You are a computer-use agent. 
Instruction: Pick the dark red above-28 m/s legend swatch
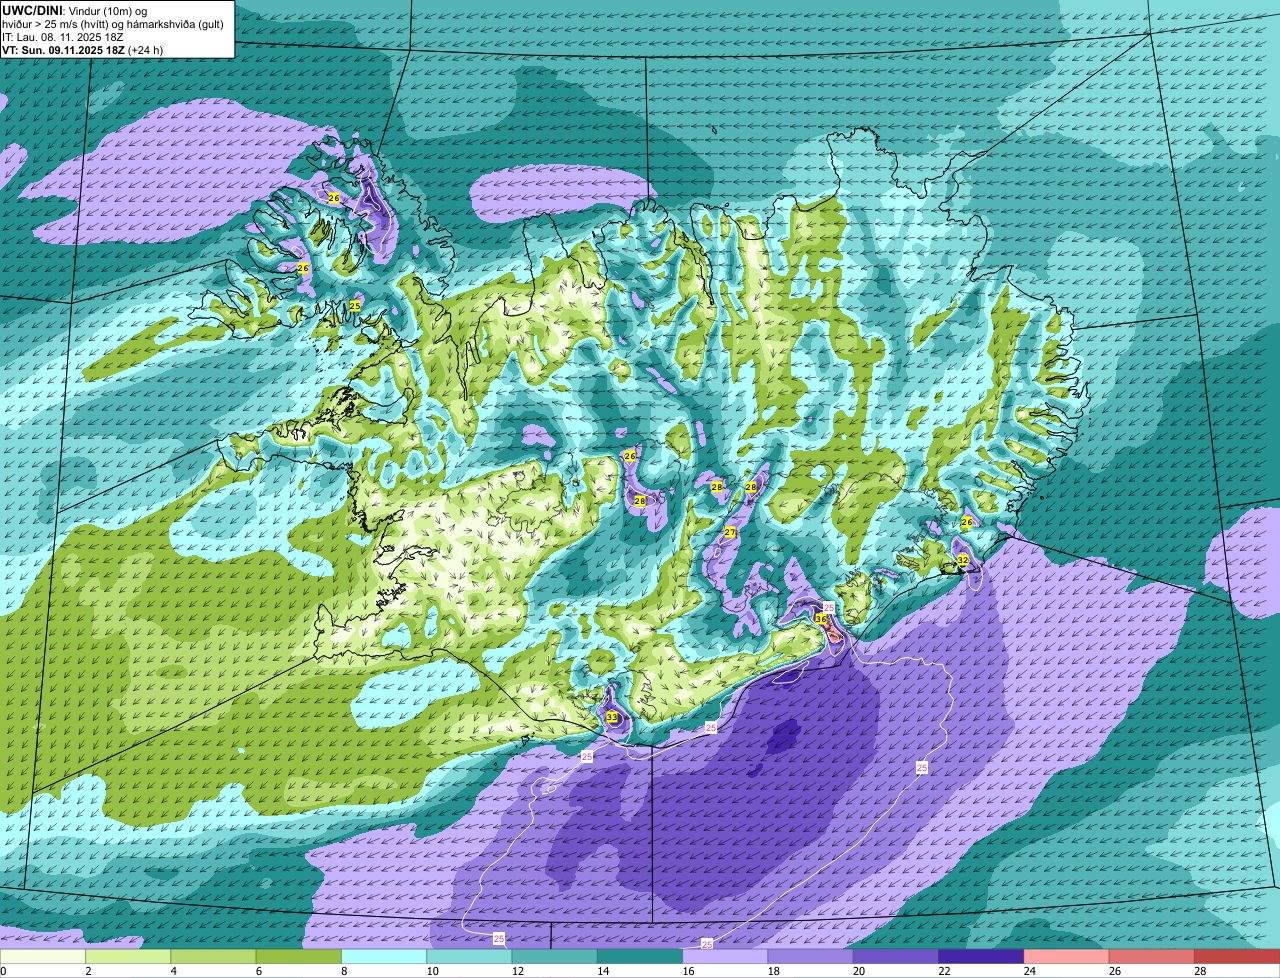pos(1237,956)
